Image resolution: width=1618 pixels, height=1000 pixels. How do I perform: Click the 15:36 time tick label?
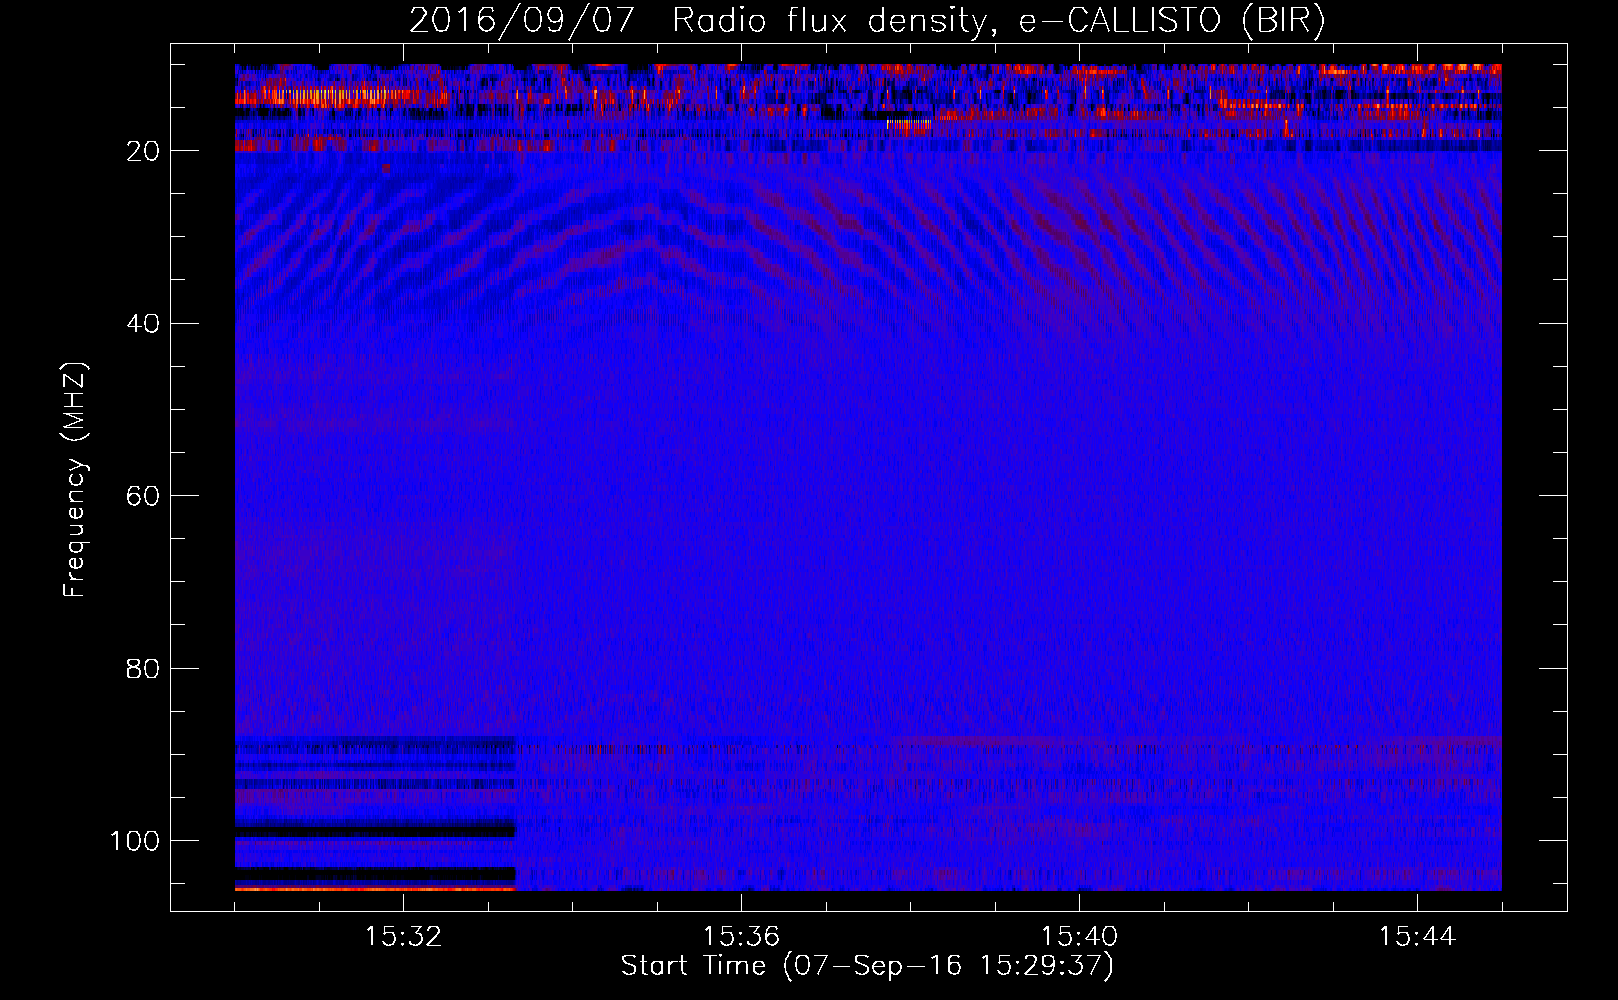point(741,937)
